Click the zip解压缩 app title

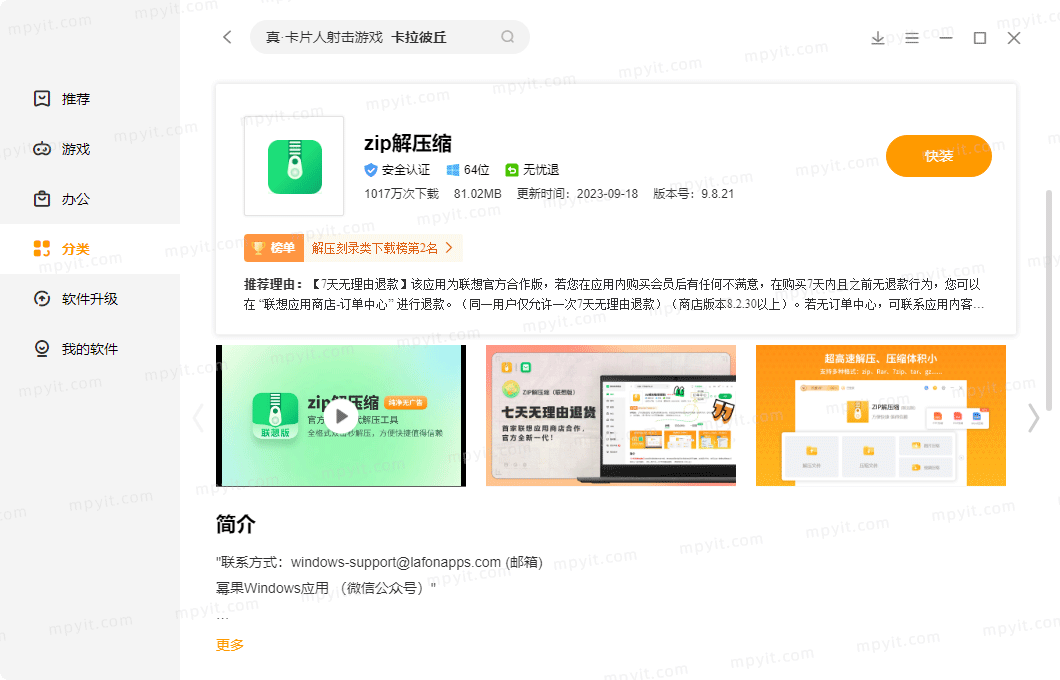point(408,143)
